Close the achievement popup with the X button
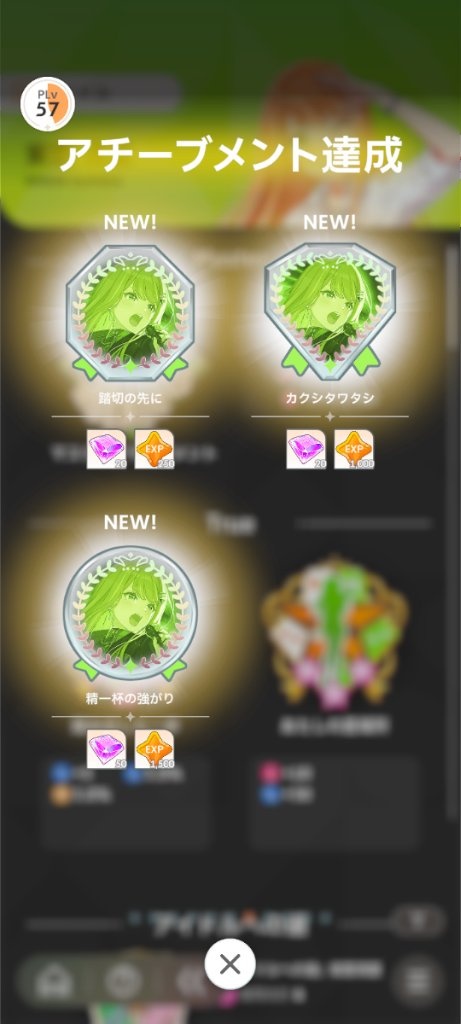Viewport: 461px width, 1024px height. pyautogui.click(x=230, y=963)
